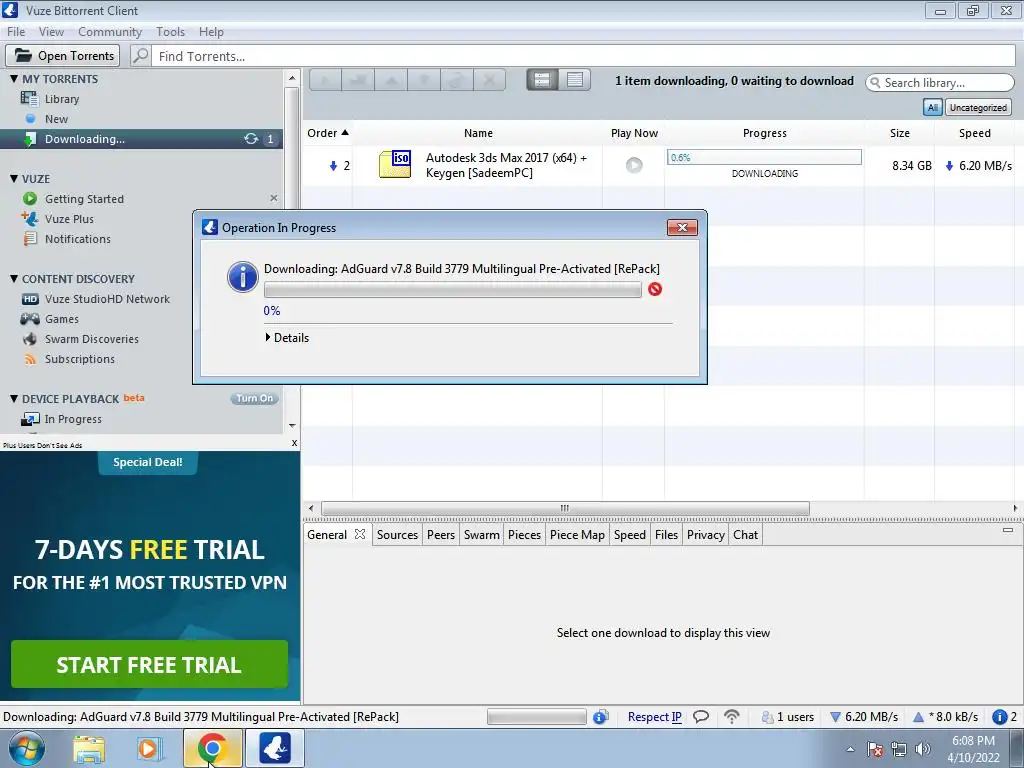Open Swarm Discoveries
This screenshot has height=768, width=1024.
tap(91, 339)
